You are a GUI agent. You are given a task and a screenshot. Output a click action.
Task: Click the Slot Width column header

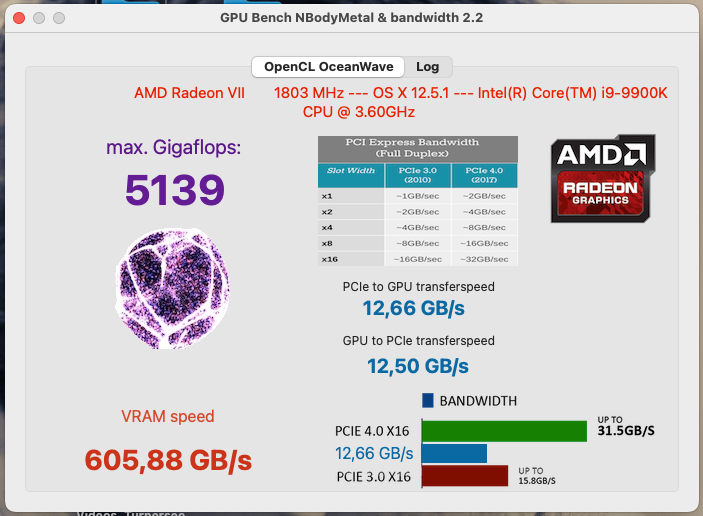point(351,175)
